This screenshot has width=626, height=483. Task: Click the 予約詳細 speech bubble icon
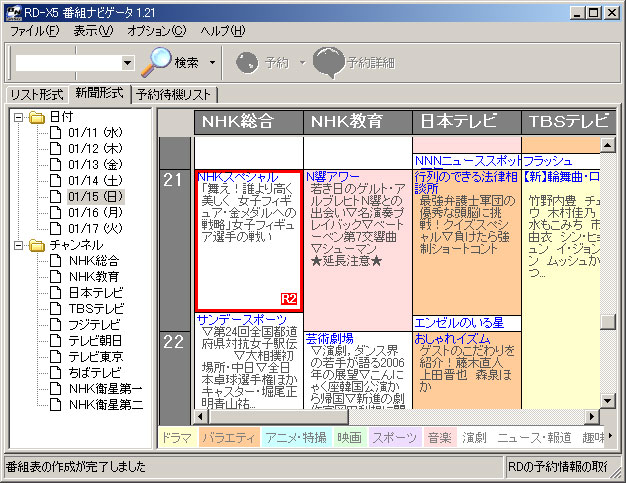[x=328, y=62]
